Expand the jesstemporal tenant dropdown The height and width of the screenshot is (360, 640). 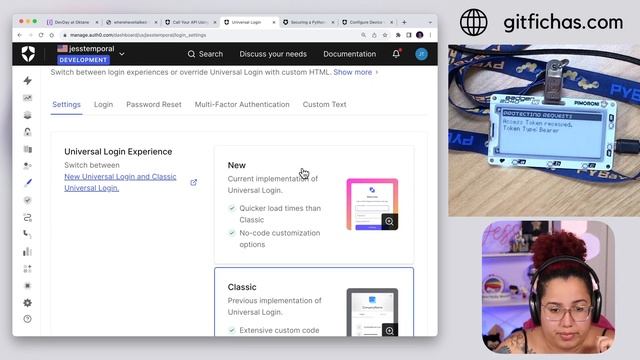(x=122, y=54)
